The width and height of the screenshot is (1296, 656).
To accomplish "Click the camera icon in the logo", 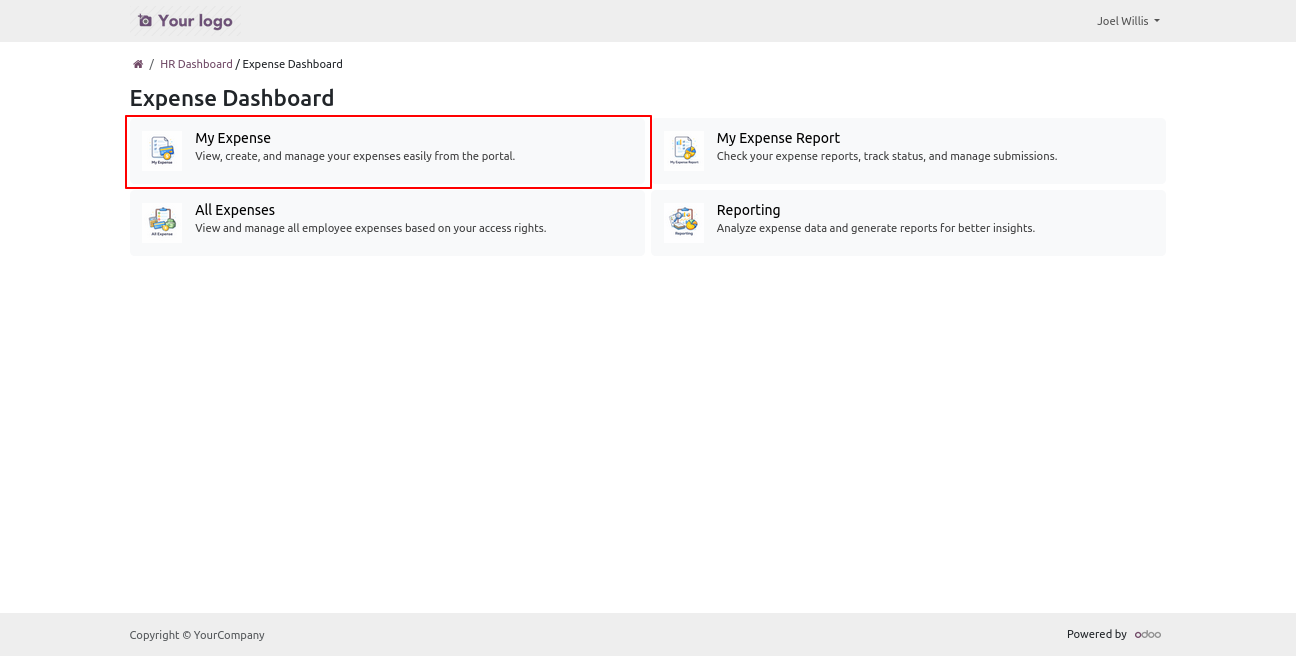I will click(145, 21).
